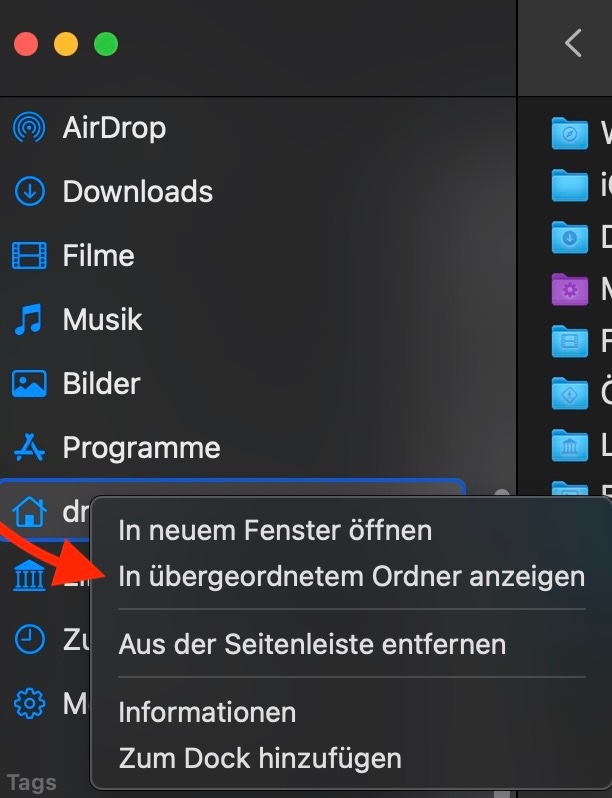The height and width of the screenshot is (798, 612).
Task: Click the Tags section header
Action: [32, 783]
